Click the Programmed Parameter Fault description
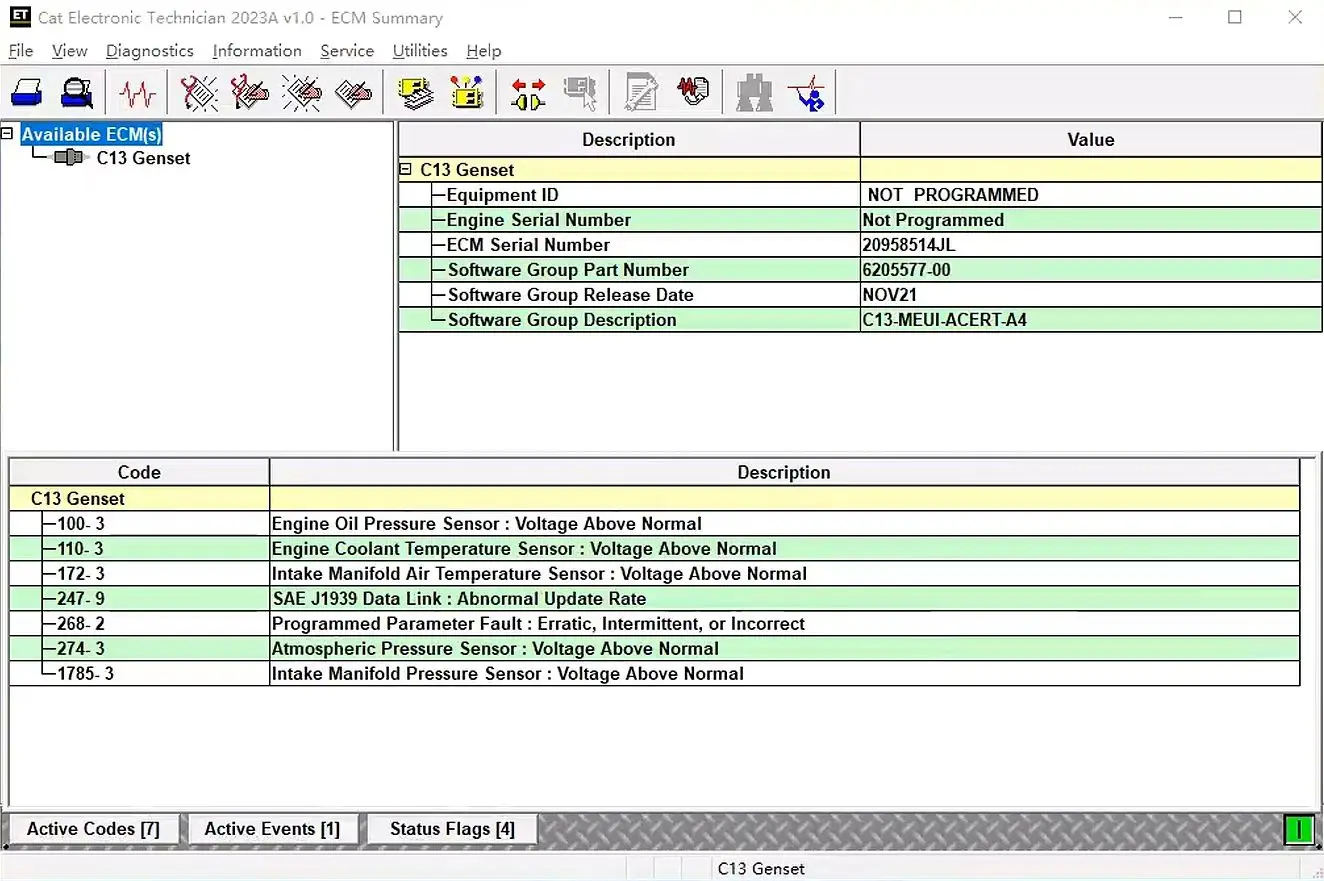 [538, 624]
